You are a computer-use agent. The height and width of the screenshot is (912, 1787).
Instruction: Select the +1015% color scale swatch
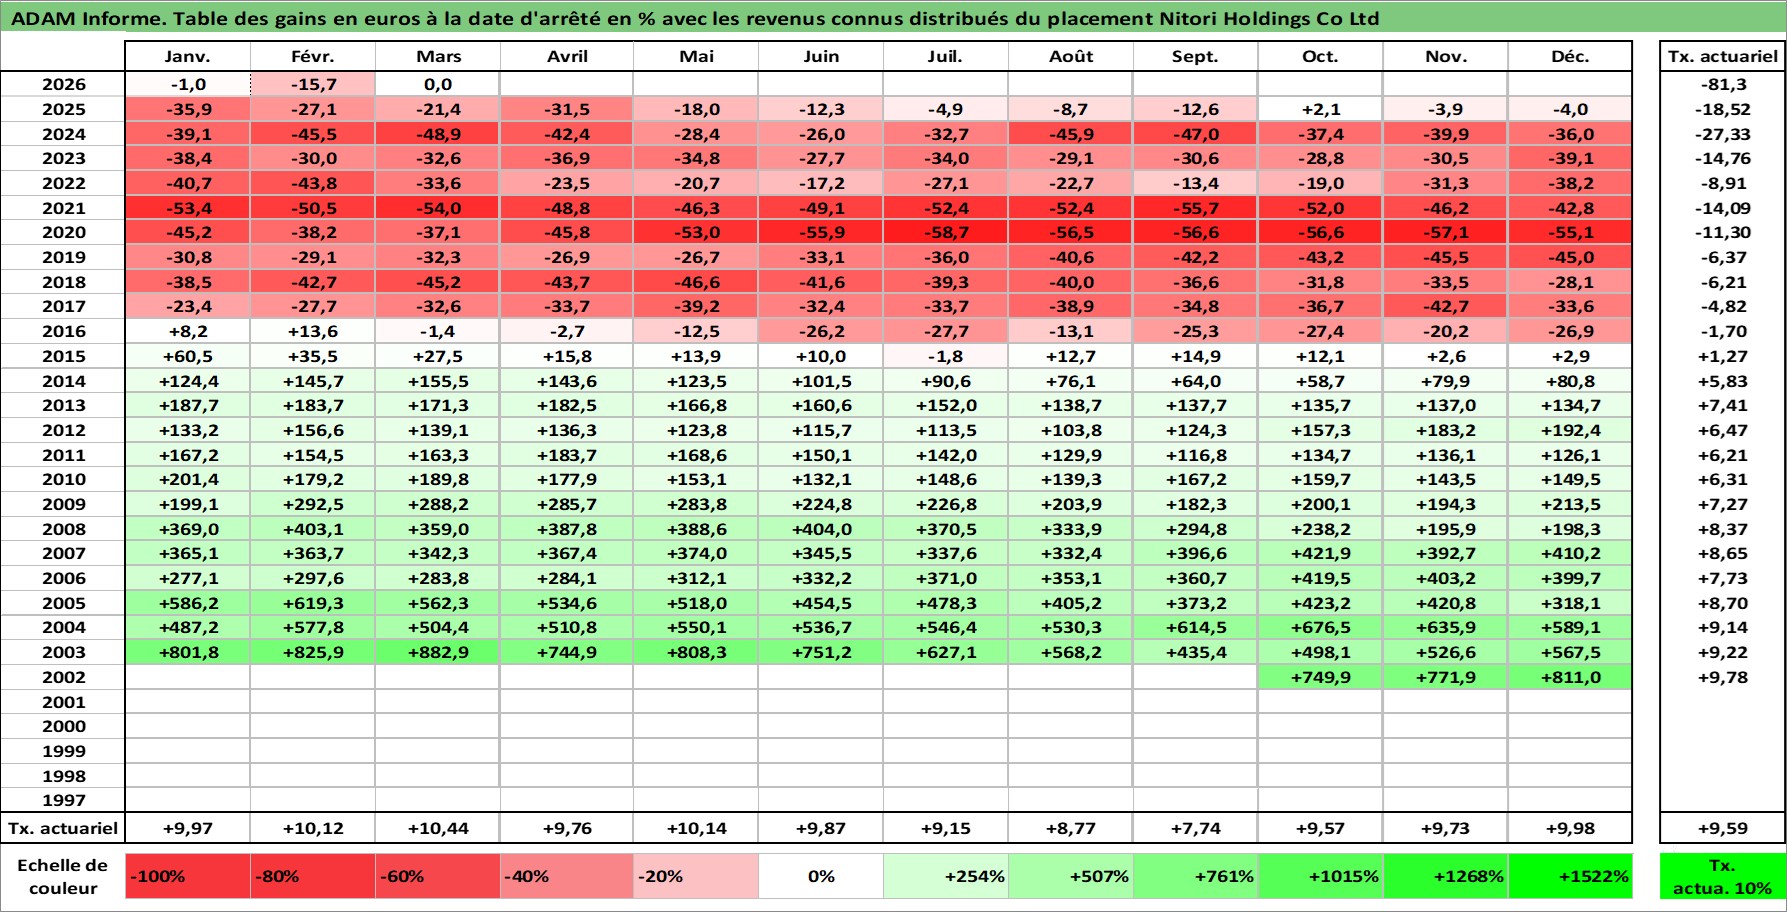click(x=1321, y=876)
